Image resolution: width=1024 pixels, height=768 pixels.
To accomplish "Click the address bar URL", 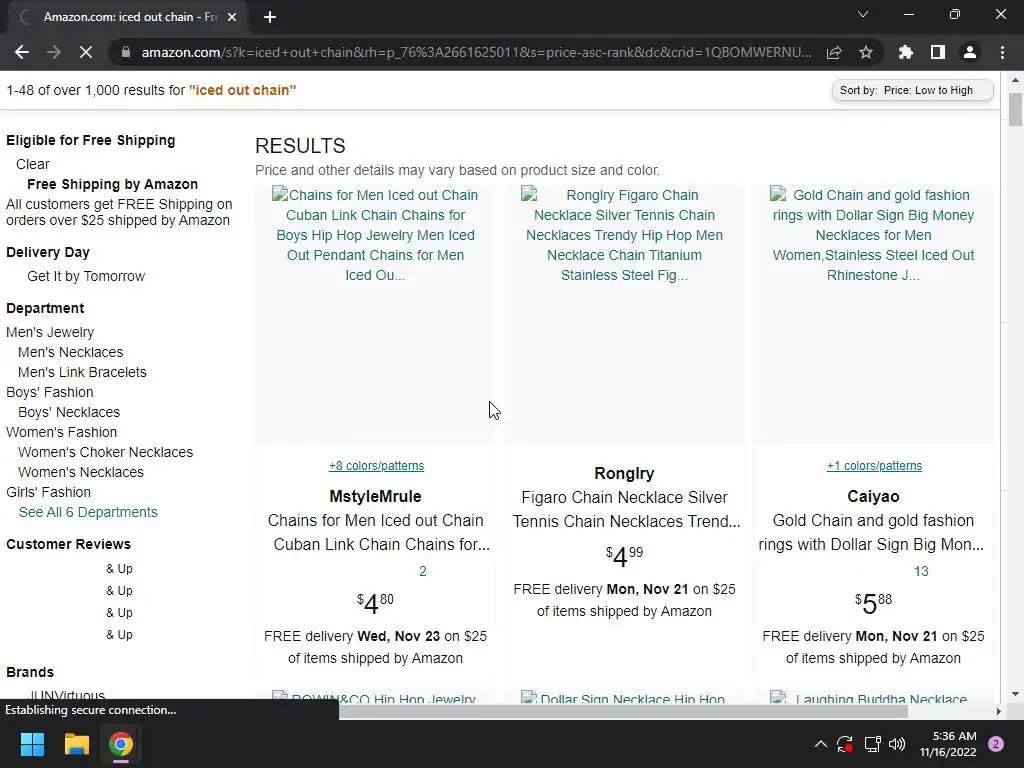I will tap(476, 52).
